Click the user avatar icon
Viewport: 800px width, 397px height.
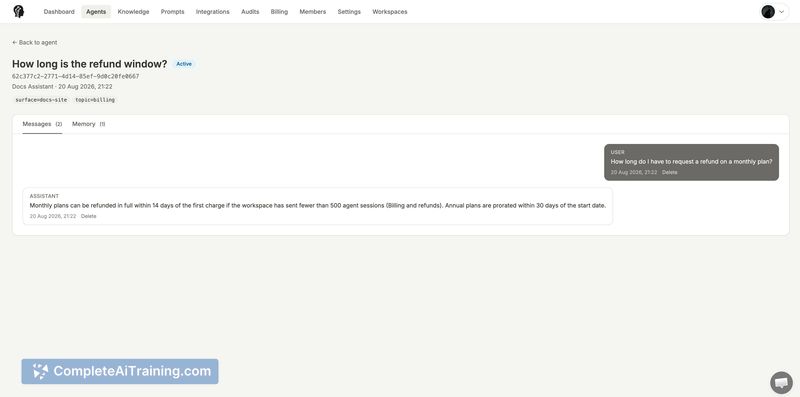(768, 12)
